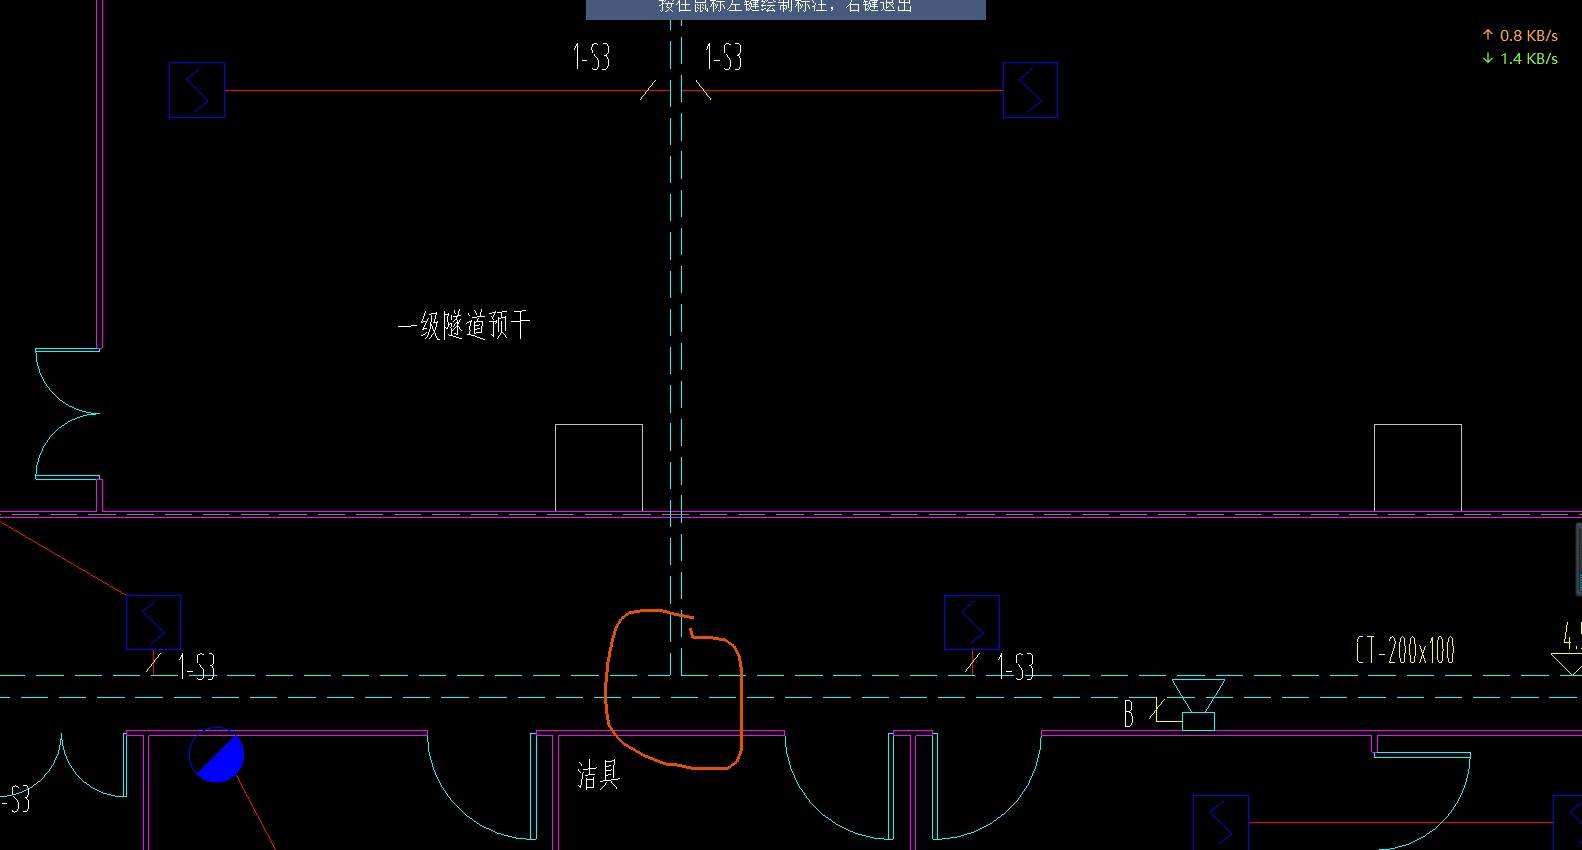Image resolution: width=1582 pixels, height=850 pixels.
Task: Select the half-filled blue circle symbol
Action: pyautogui.click(x=217, y=755)
